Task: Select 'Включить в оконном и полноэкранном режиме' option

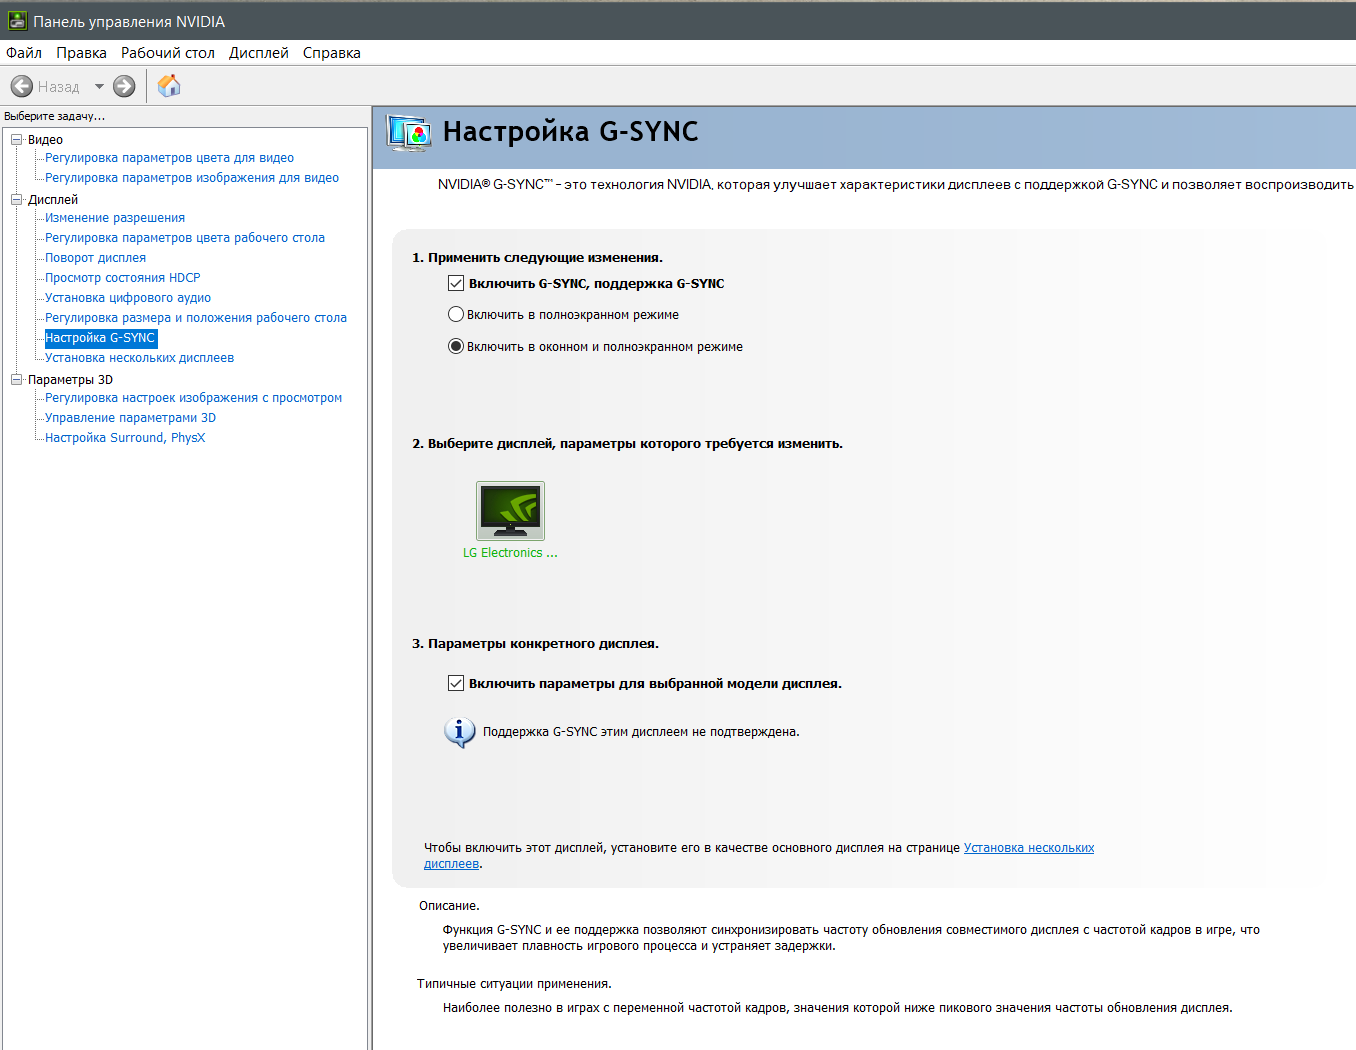Action: point(456,347)
